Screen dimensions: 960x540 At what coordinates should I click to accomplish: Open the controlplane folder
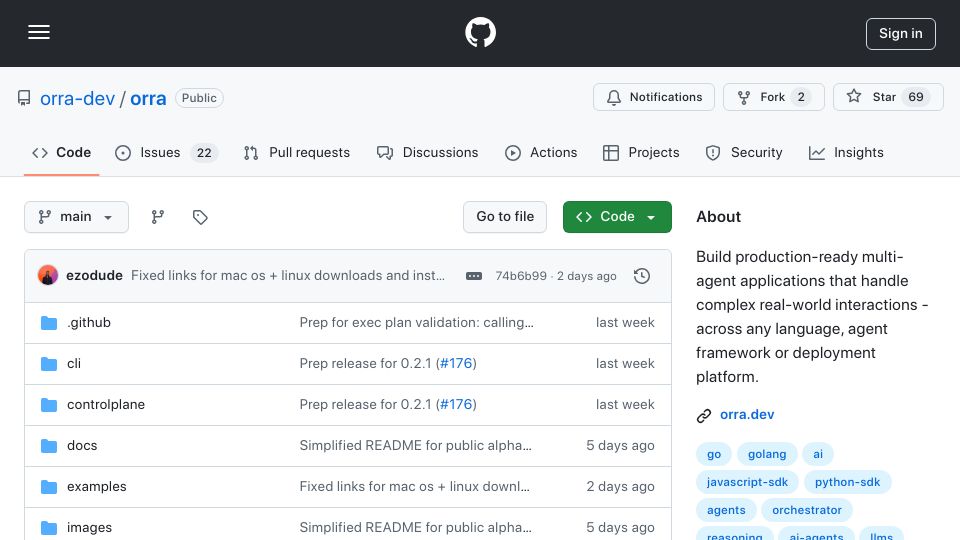(106, 405)
